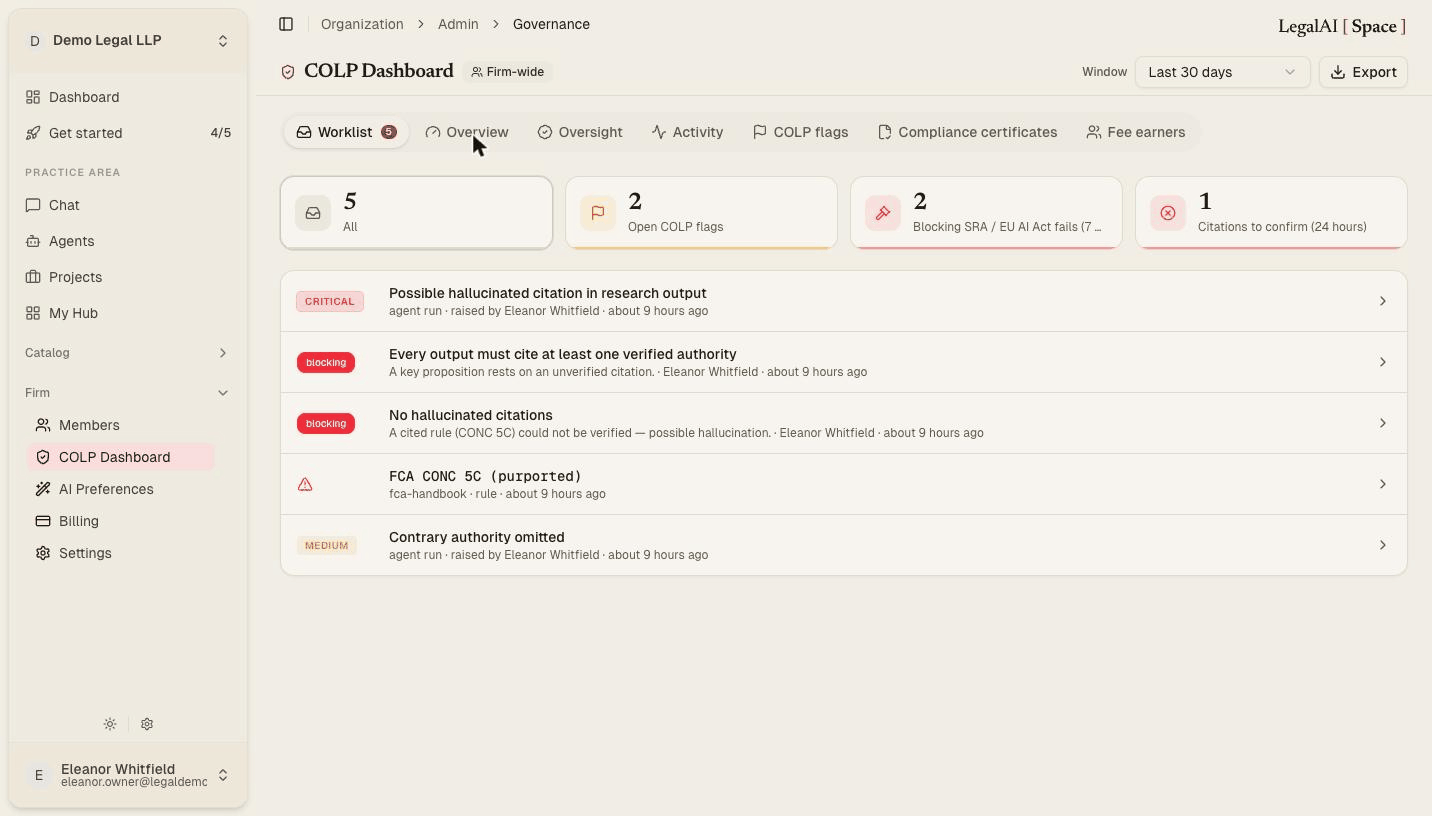Click the AI Preferences wand icon
Viewport: 1432px width, 816px height.
pyautogui.click(x=43, y=489)
